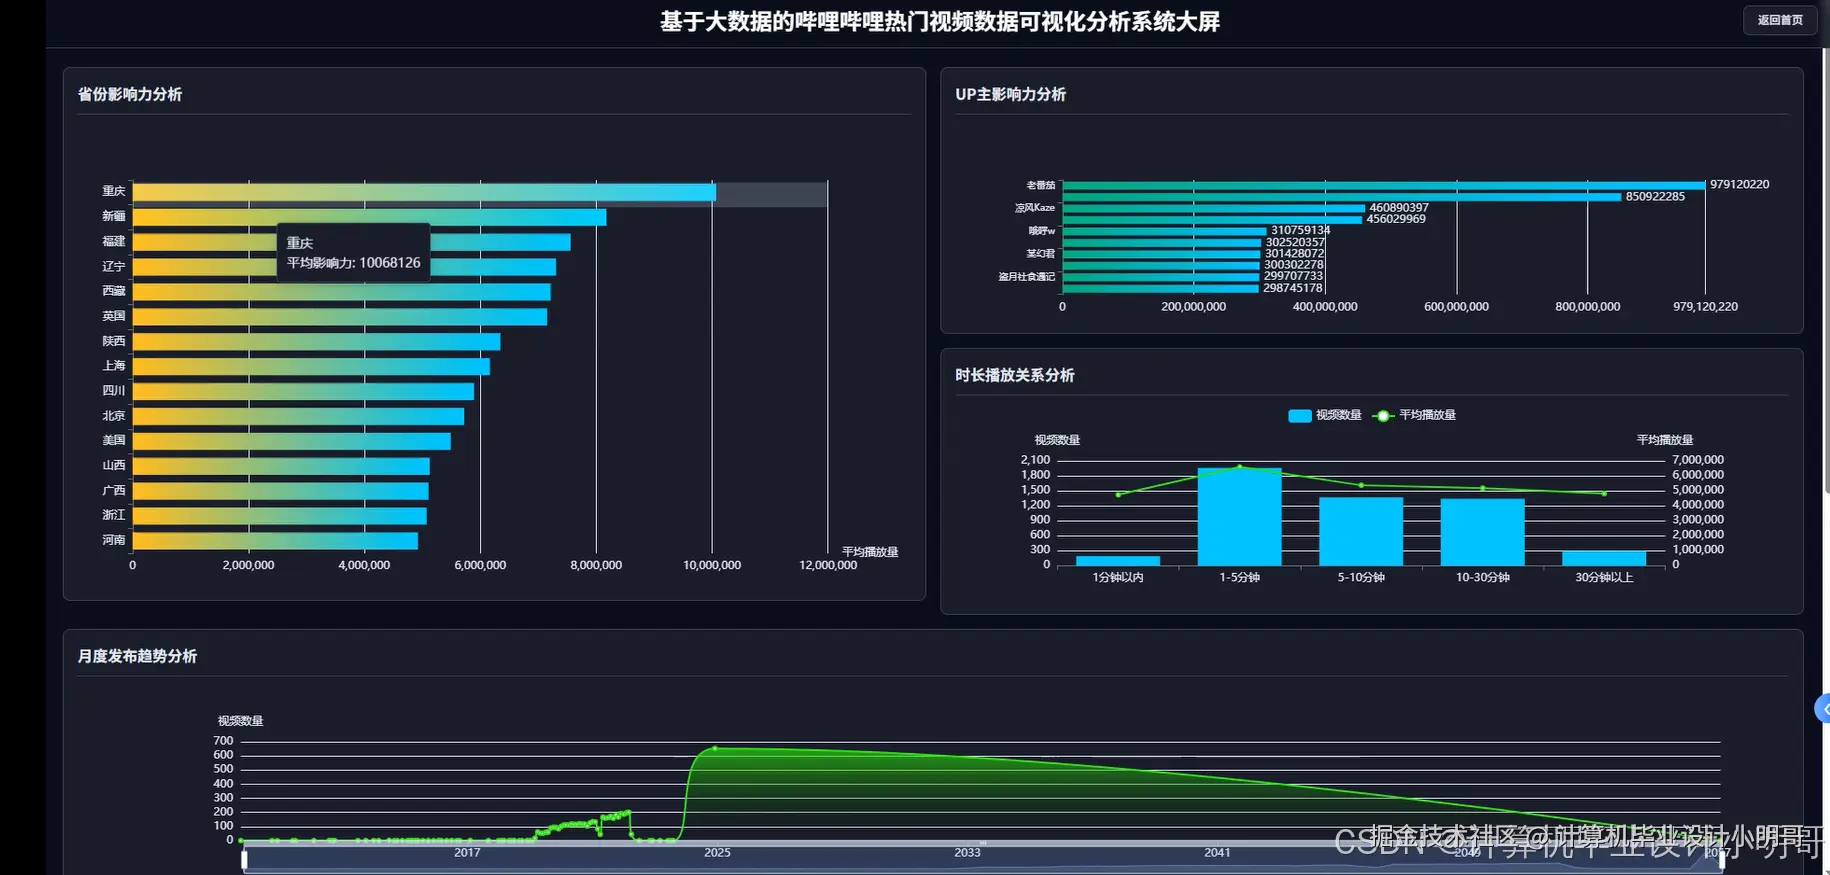
Task: Click the 1分钟以内 video count bar
Action: (x=1118, y=561)
